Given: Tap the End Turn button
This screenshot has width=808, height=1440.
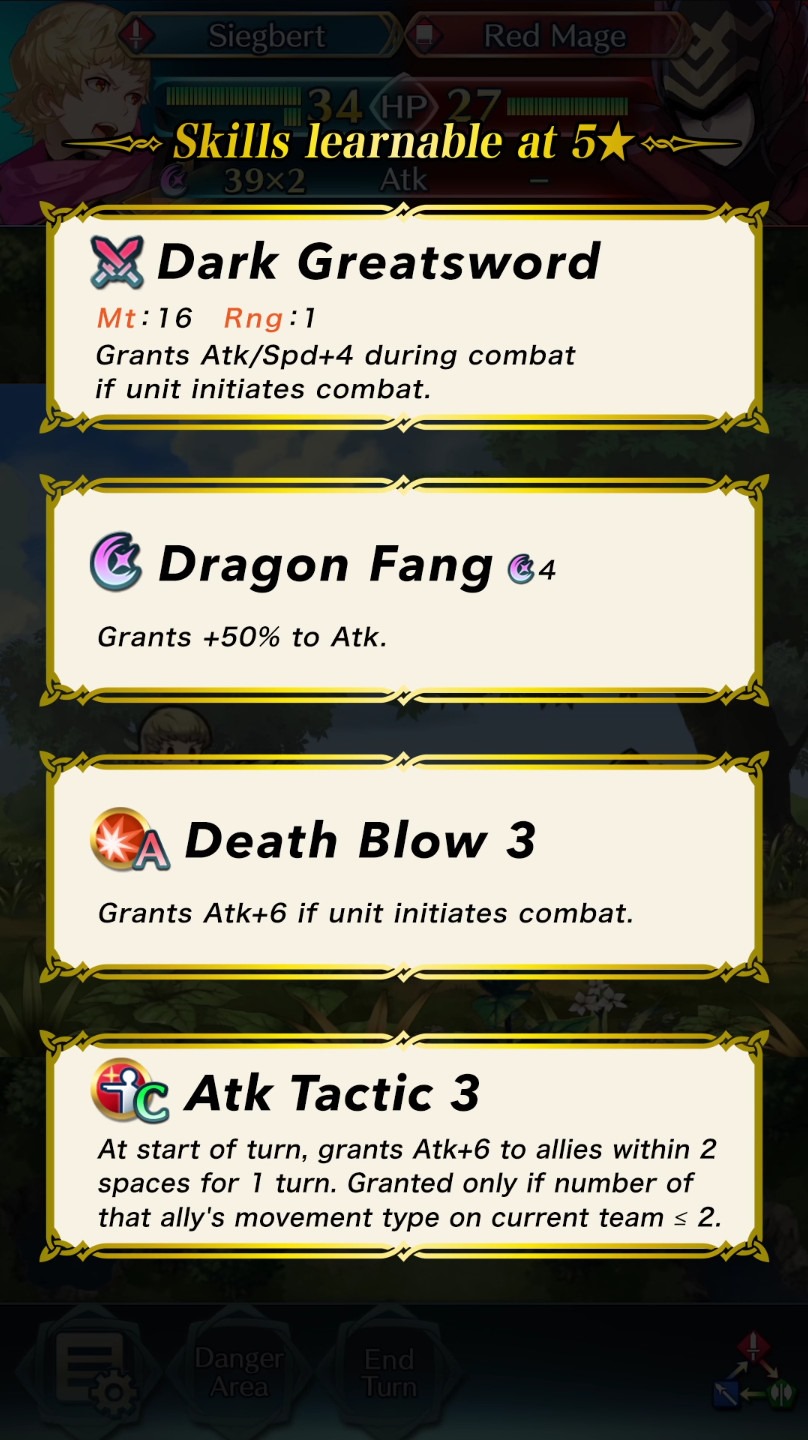Looking at the screenshot, I should (389, 1372).
